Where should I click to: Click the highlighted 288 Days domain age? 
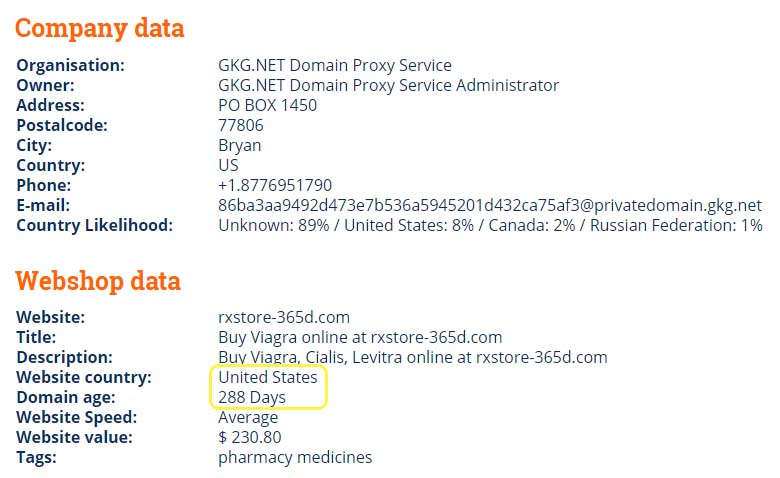(x=252, y=397)
